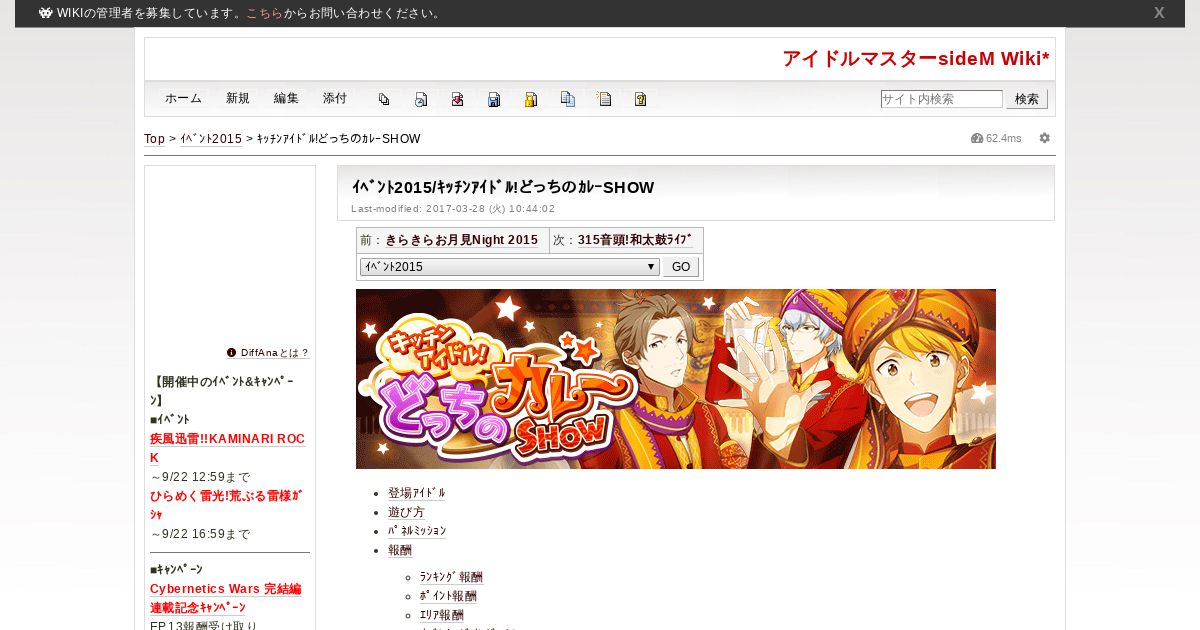Click the page-with-clock icon in the toolbar

point(421,99)
